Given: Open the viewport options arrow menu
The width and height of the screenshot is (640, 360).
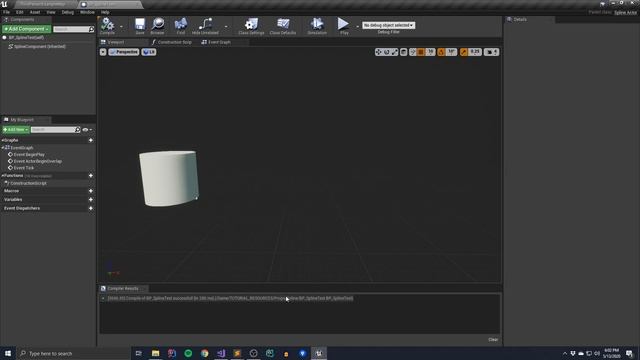Looking at the screenshot, I should pyautogui.click(x=103, y=52).
